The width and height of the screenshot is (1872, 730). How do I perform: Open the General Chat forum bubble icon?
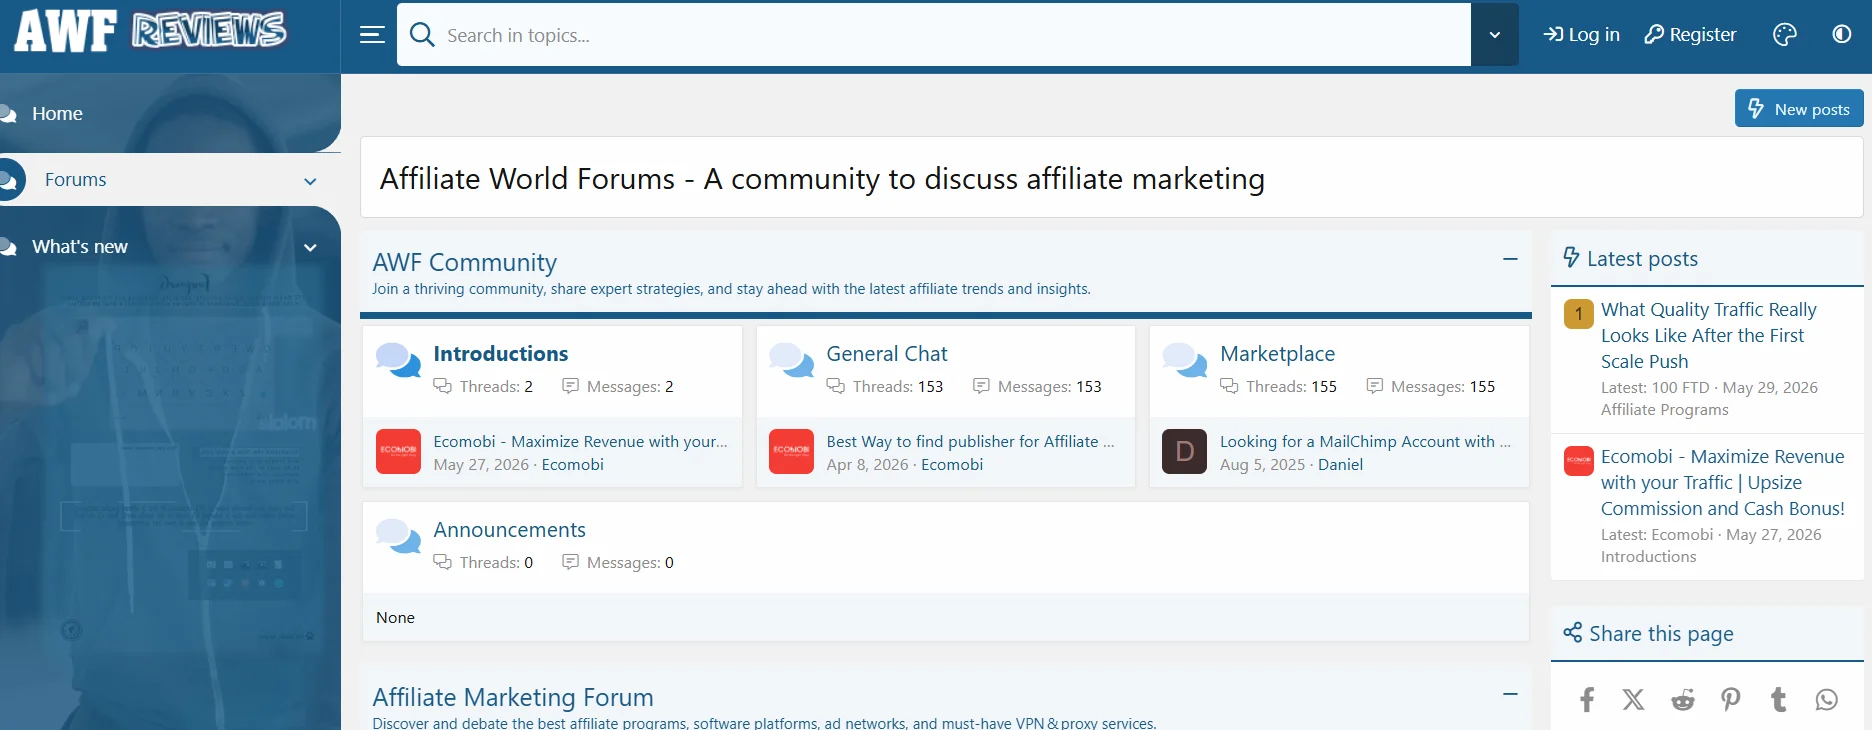791,360
